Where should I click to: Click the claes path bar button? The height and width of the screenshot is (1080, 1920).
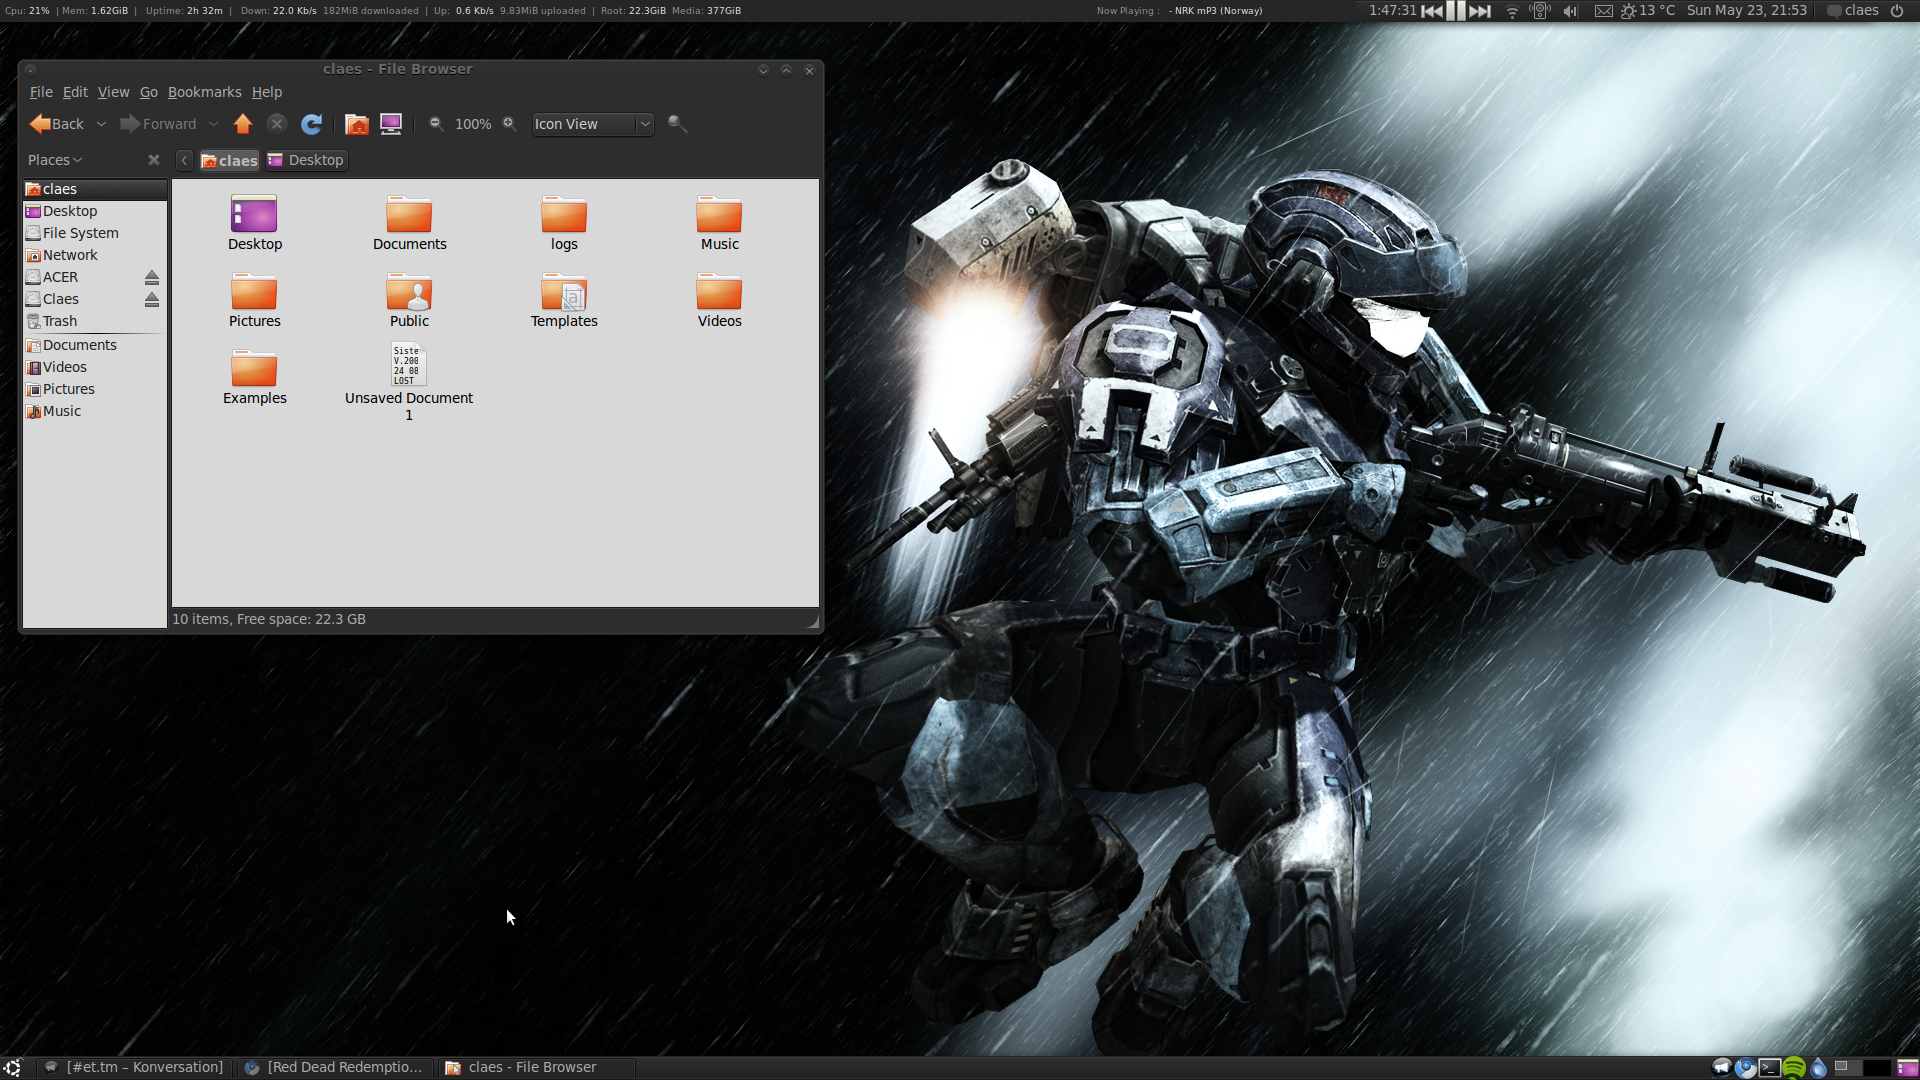click(x=229, y=160)
